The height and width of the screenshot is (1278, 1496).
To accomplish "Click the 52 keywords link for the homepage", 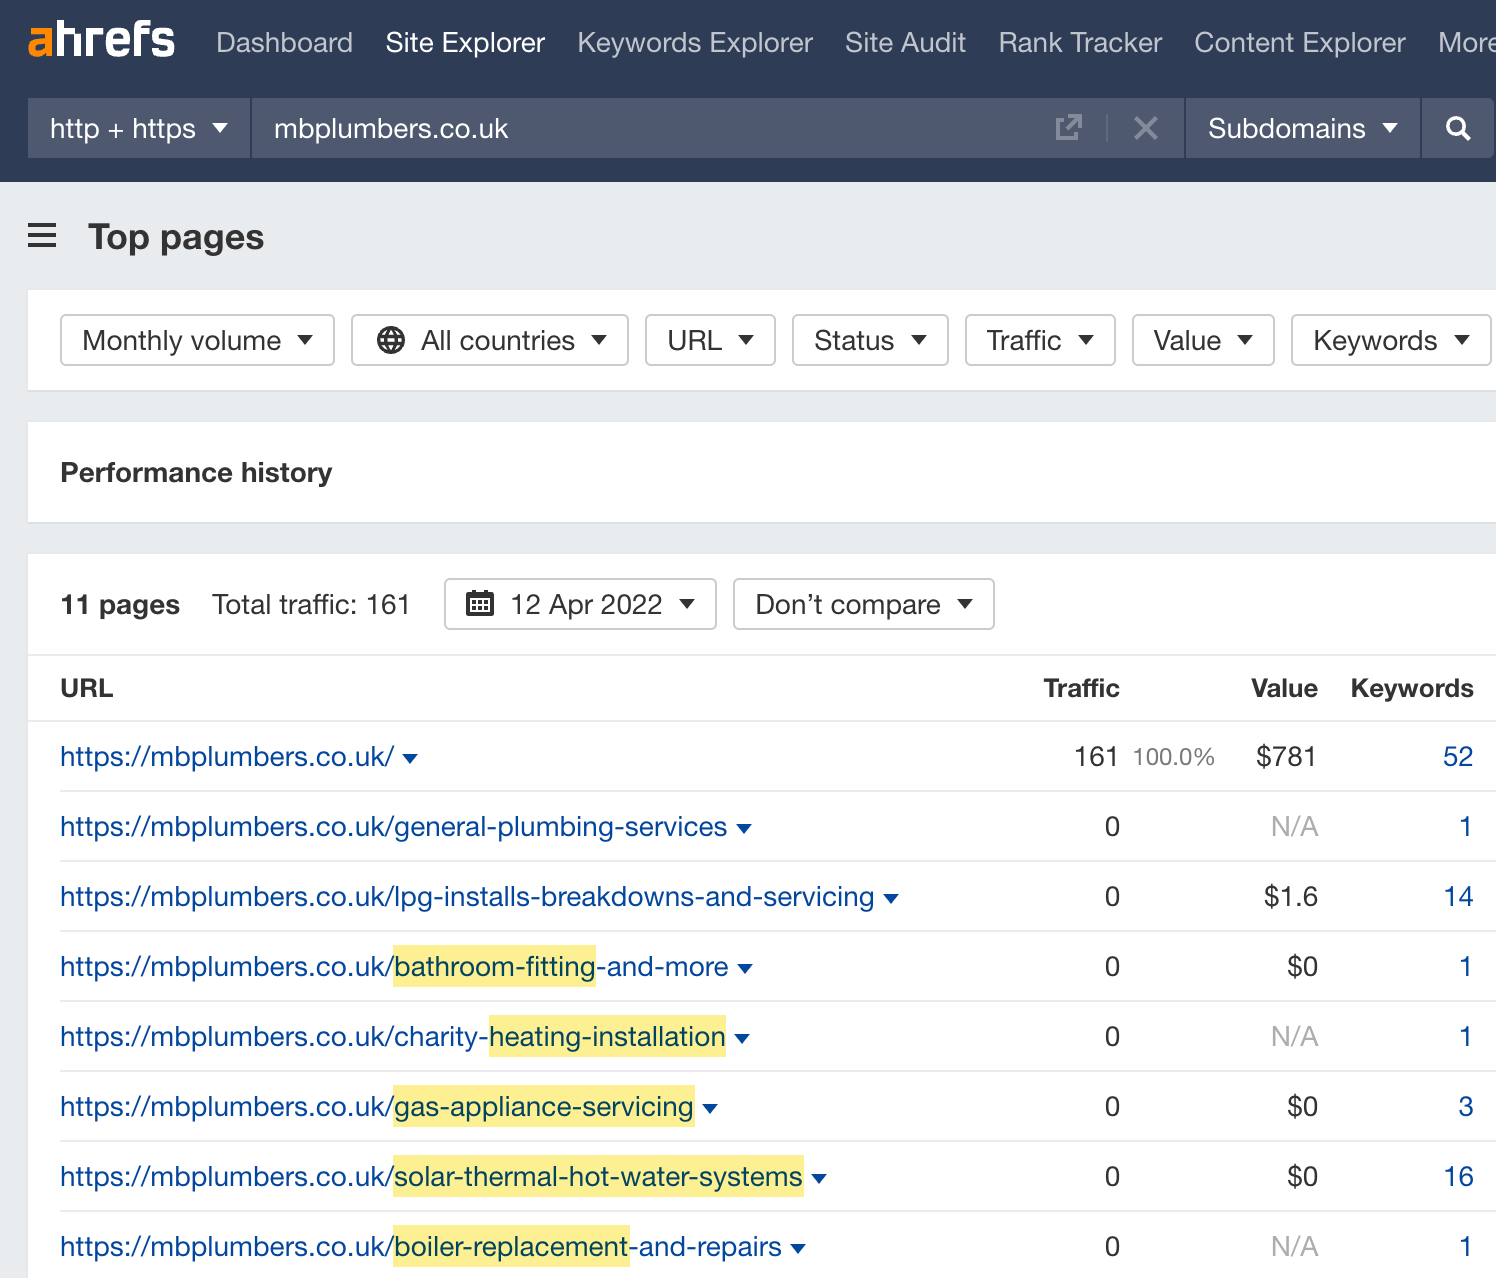I will (x=1457, y=757).
